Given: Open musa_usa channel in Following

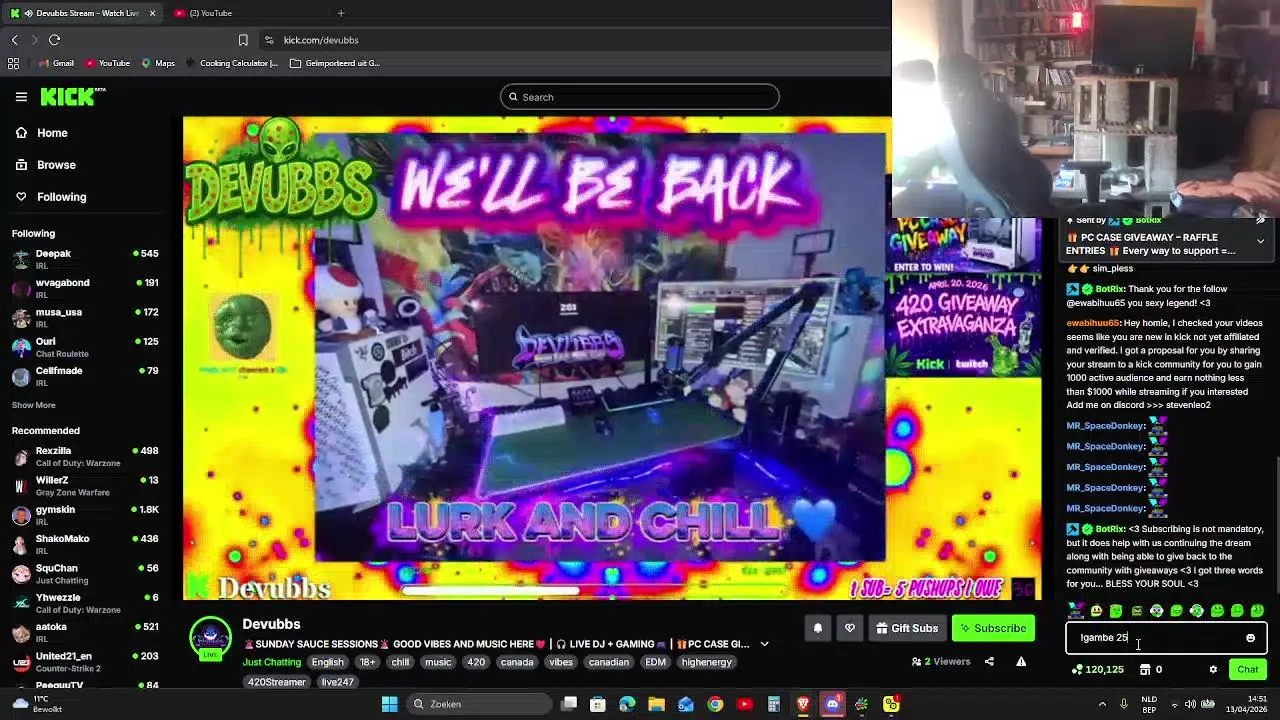Looking at the screenshot, I should pyautogui.click(x=85, y=318).
